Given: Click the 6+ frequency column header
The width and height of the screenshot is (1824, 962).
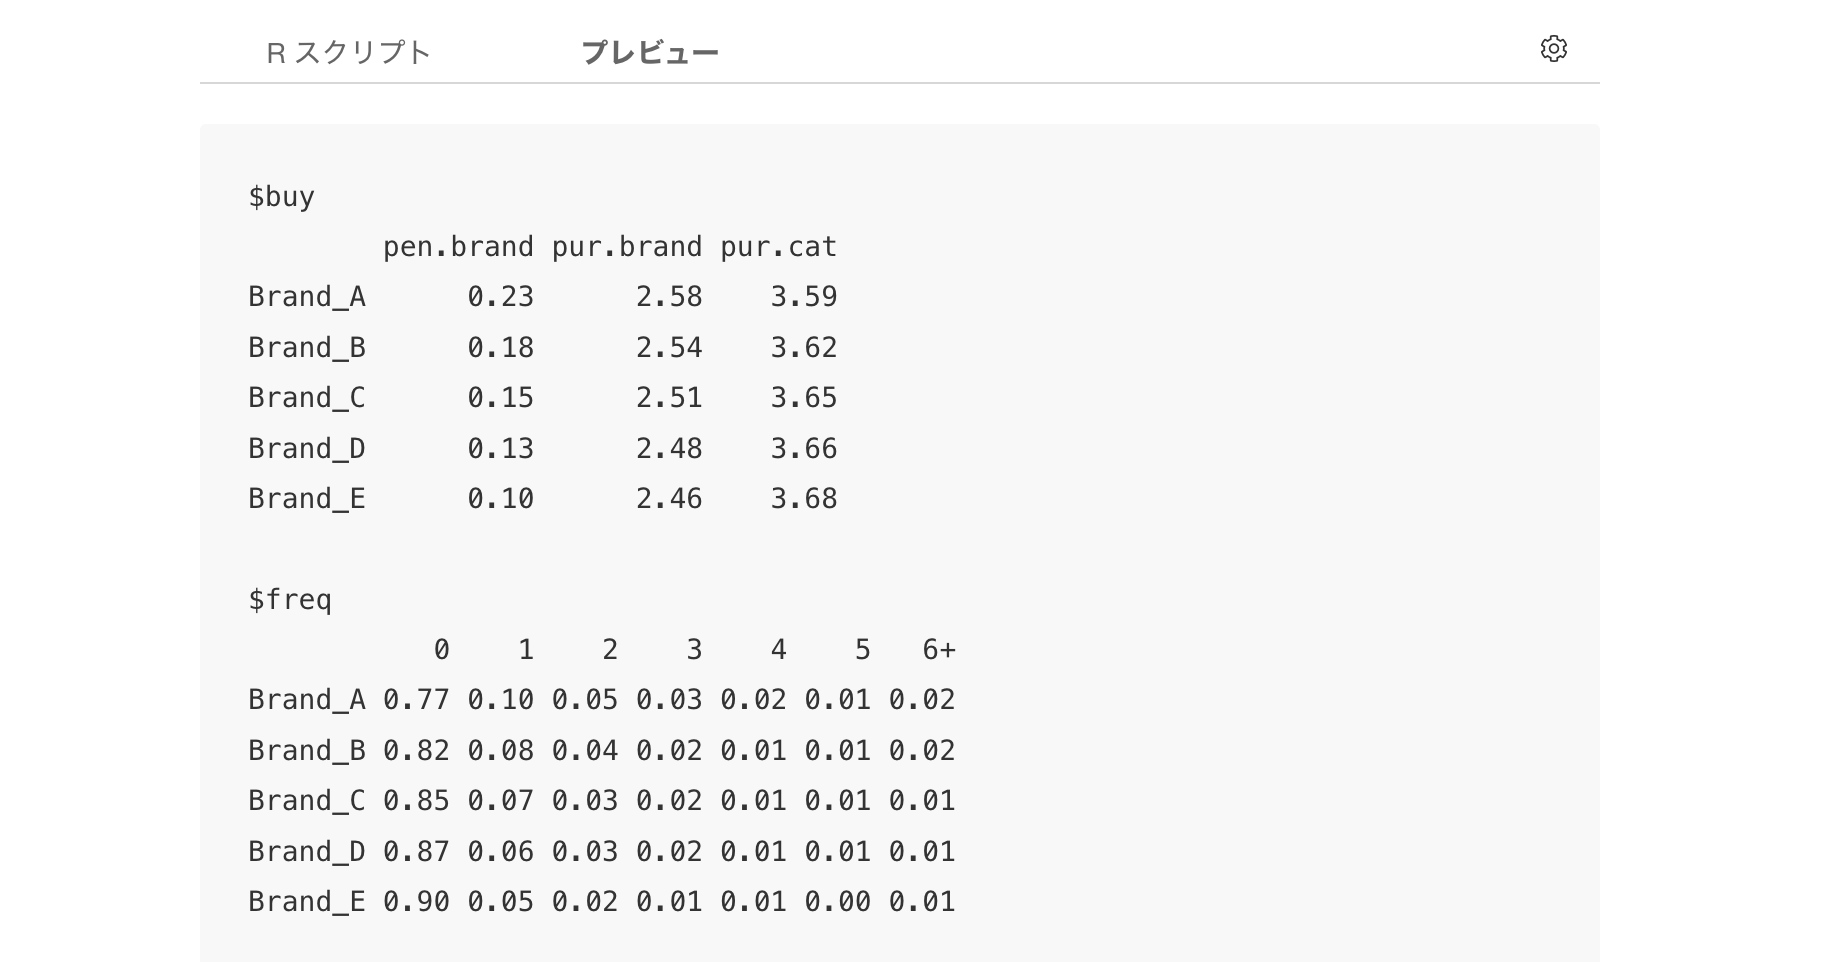Looking at the screenshot, I should [x=939, y=650].
